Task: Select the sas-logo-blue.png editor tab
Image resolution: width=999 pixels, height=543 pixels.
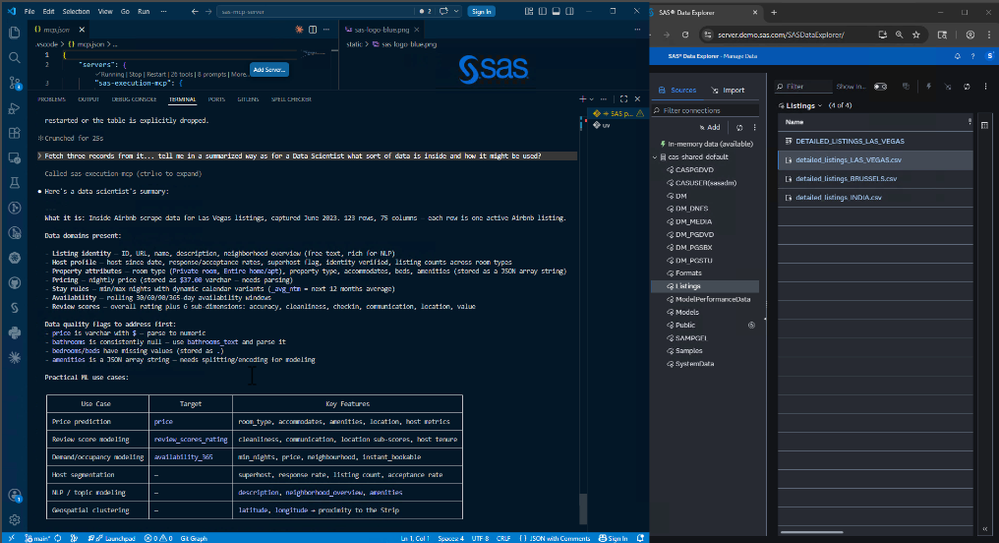Action: pos(381,30)
